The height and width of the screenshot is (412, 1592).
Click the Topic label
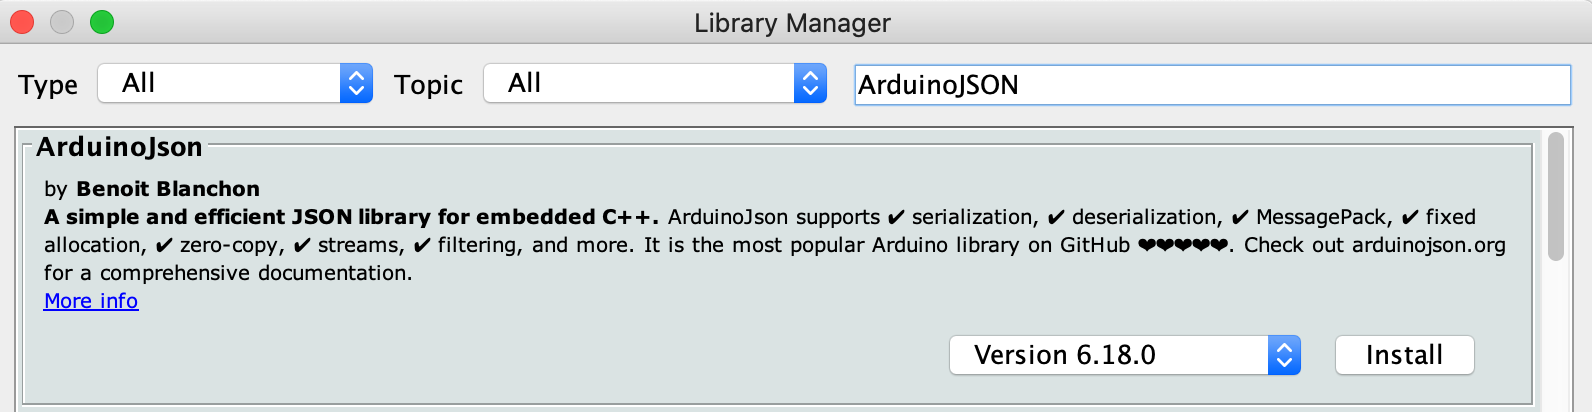[x=428, y=85]
